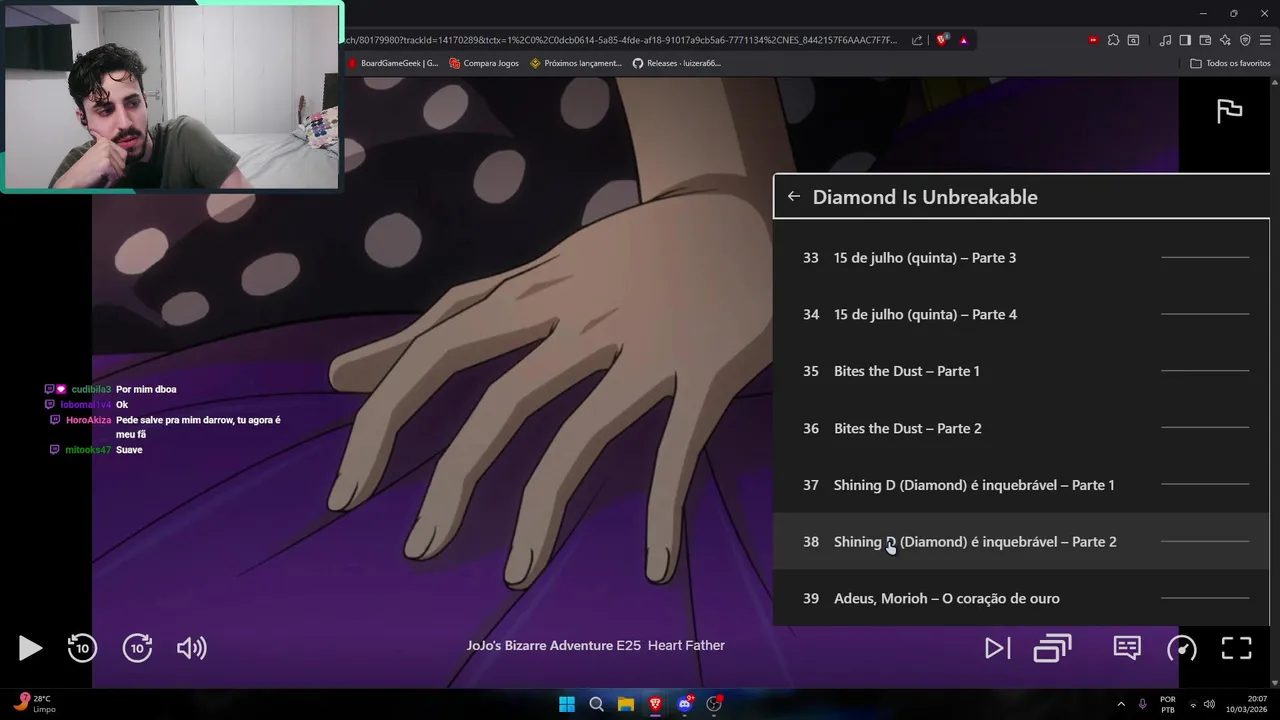
Task: Click cudibila3 chat message Por mim dboa
Action: 145,389
